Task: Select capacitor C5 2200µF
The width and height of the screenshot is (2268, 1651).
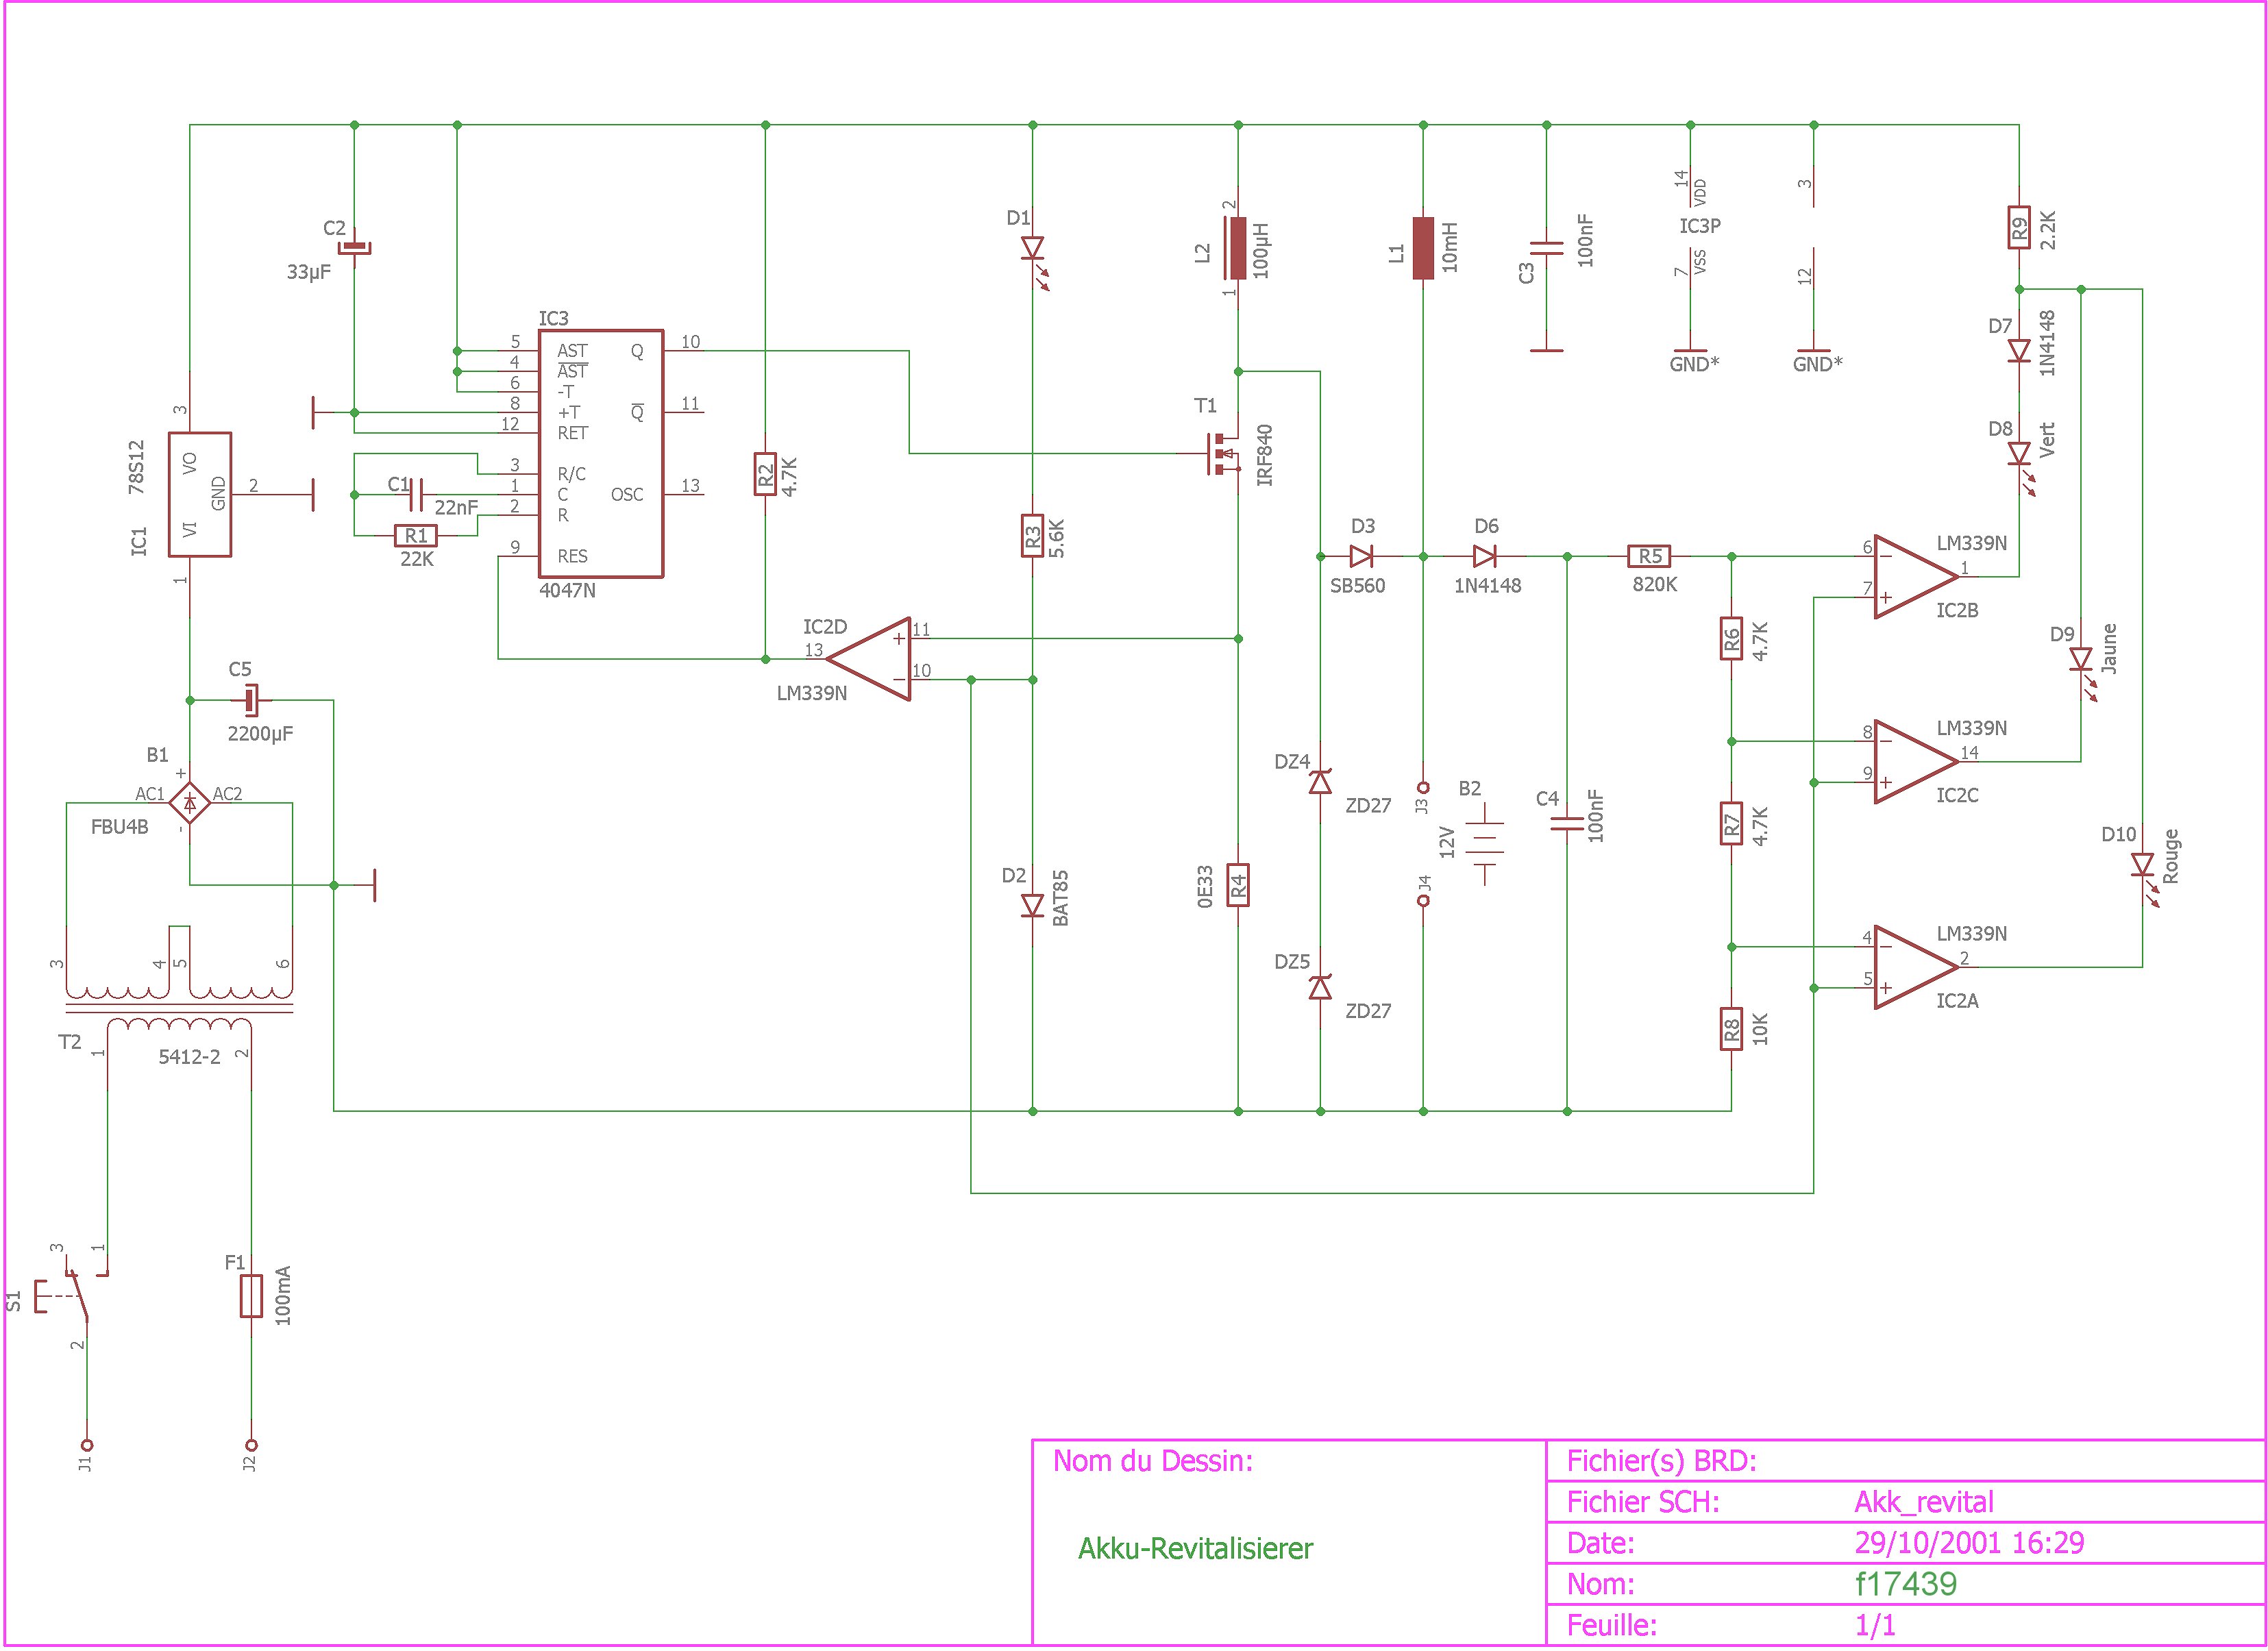Action: tap(250, 700)
